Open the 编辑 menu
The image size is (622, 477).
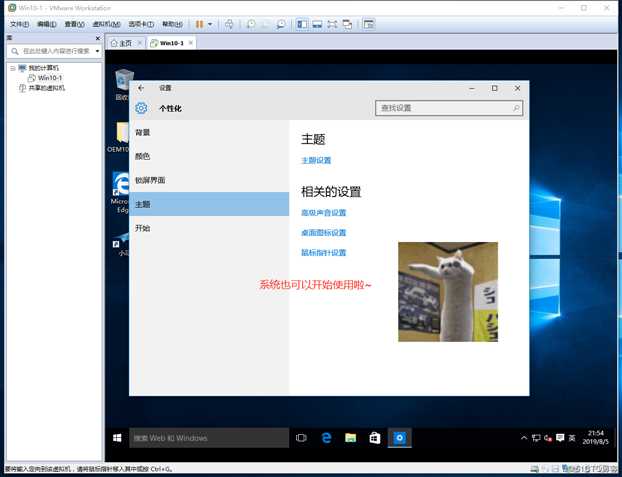tap(47, 25)
